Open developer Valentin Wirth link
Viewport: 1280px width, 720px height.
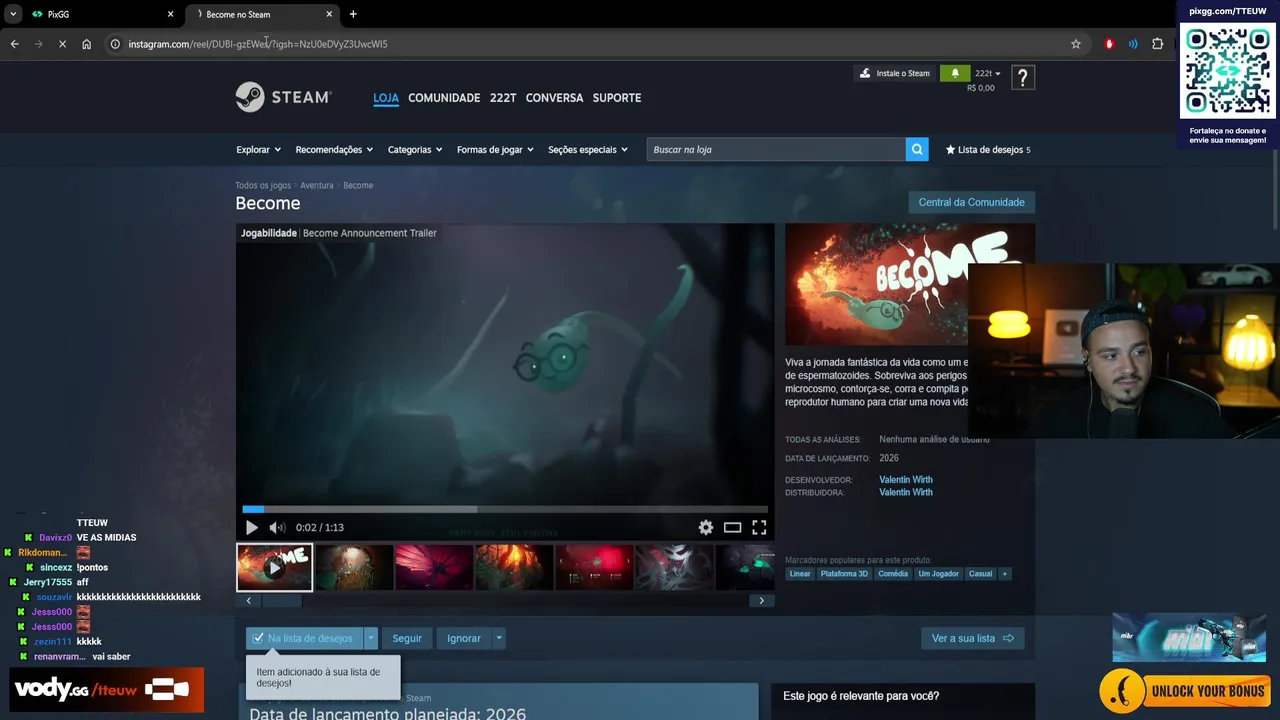pyautogui.click(x=906, y=480)
